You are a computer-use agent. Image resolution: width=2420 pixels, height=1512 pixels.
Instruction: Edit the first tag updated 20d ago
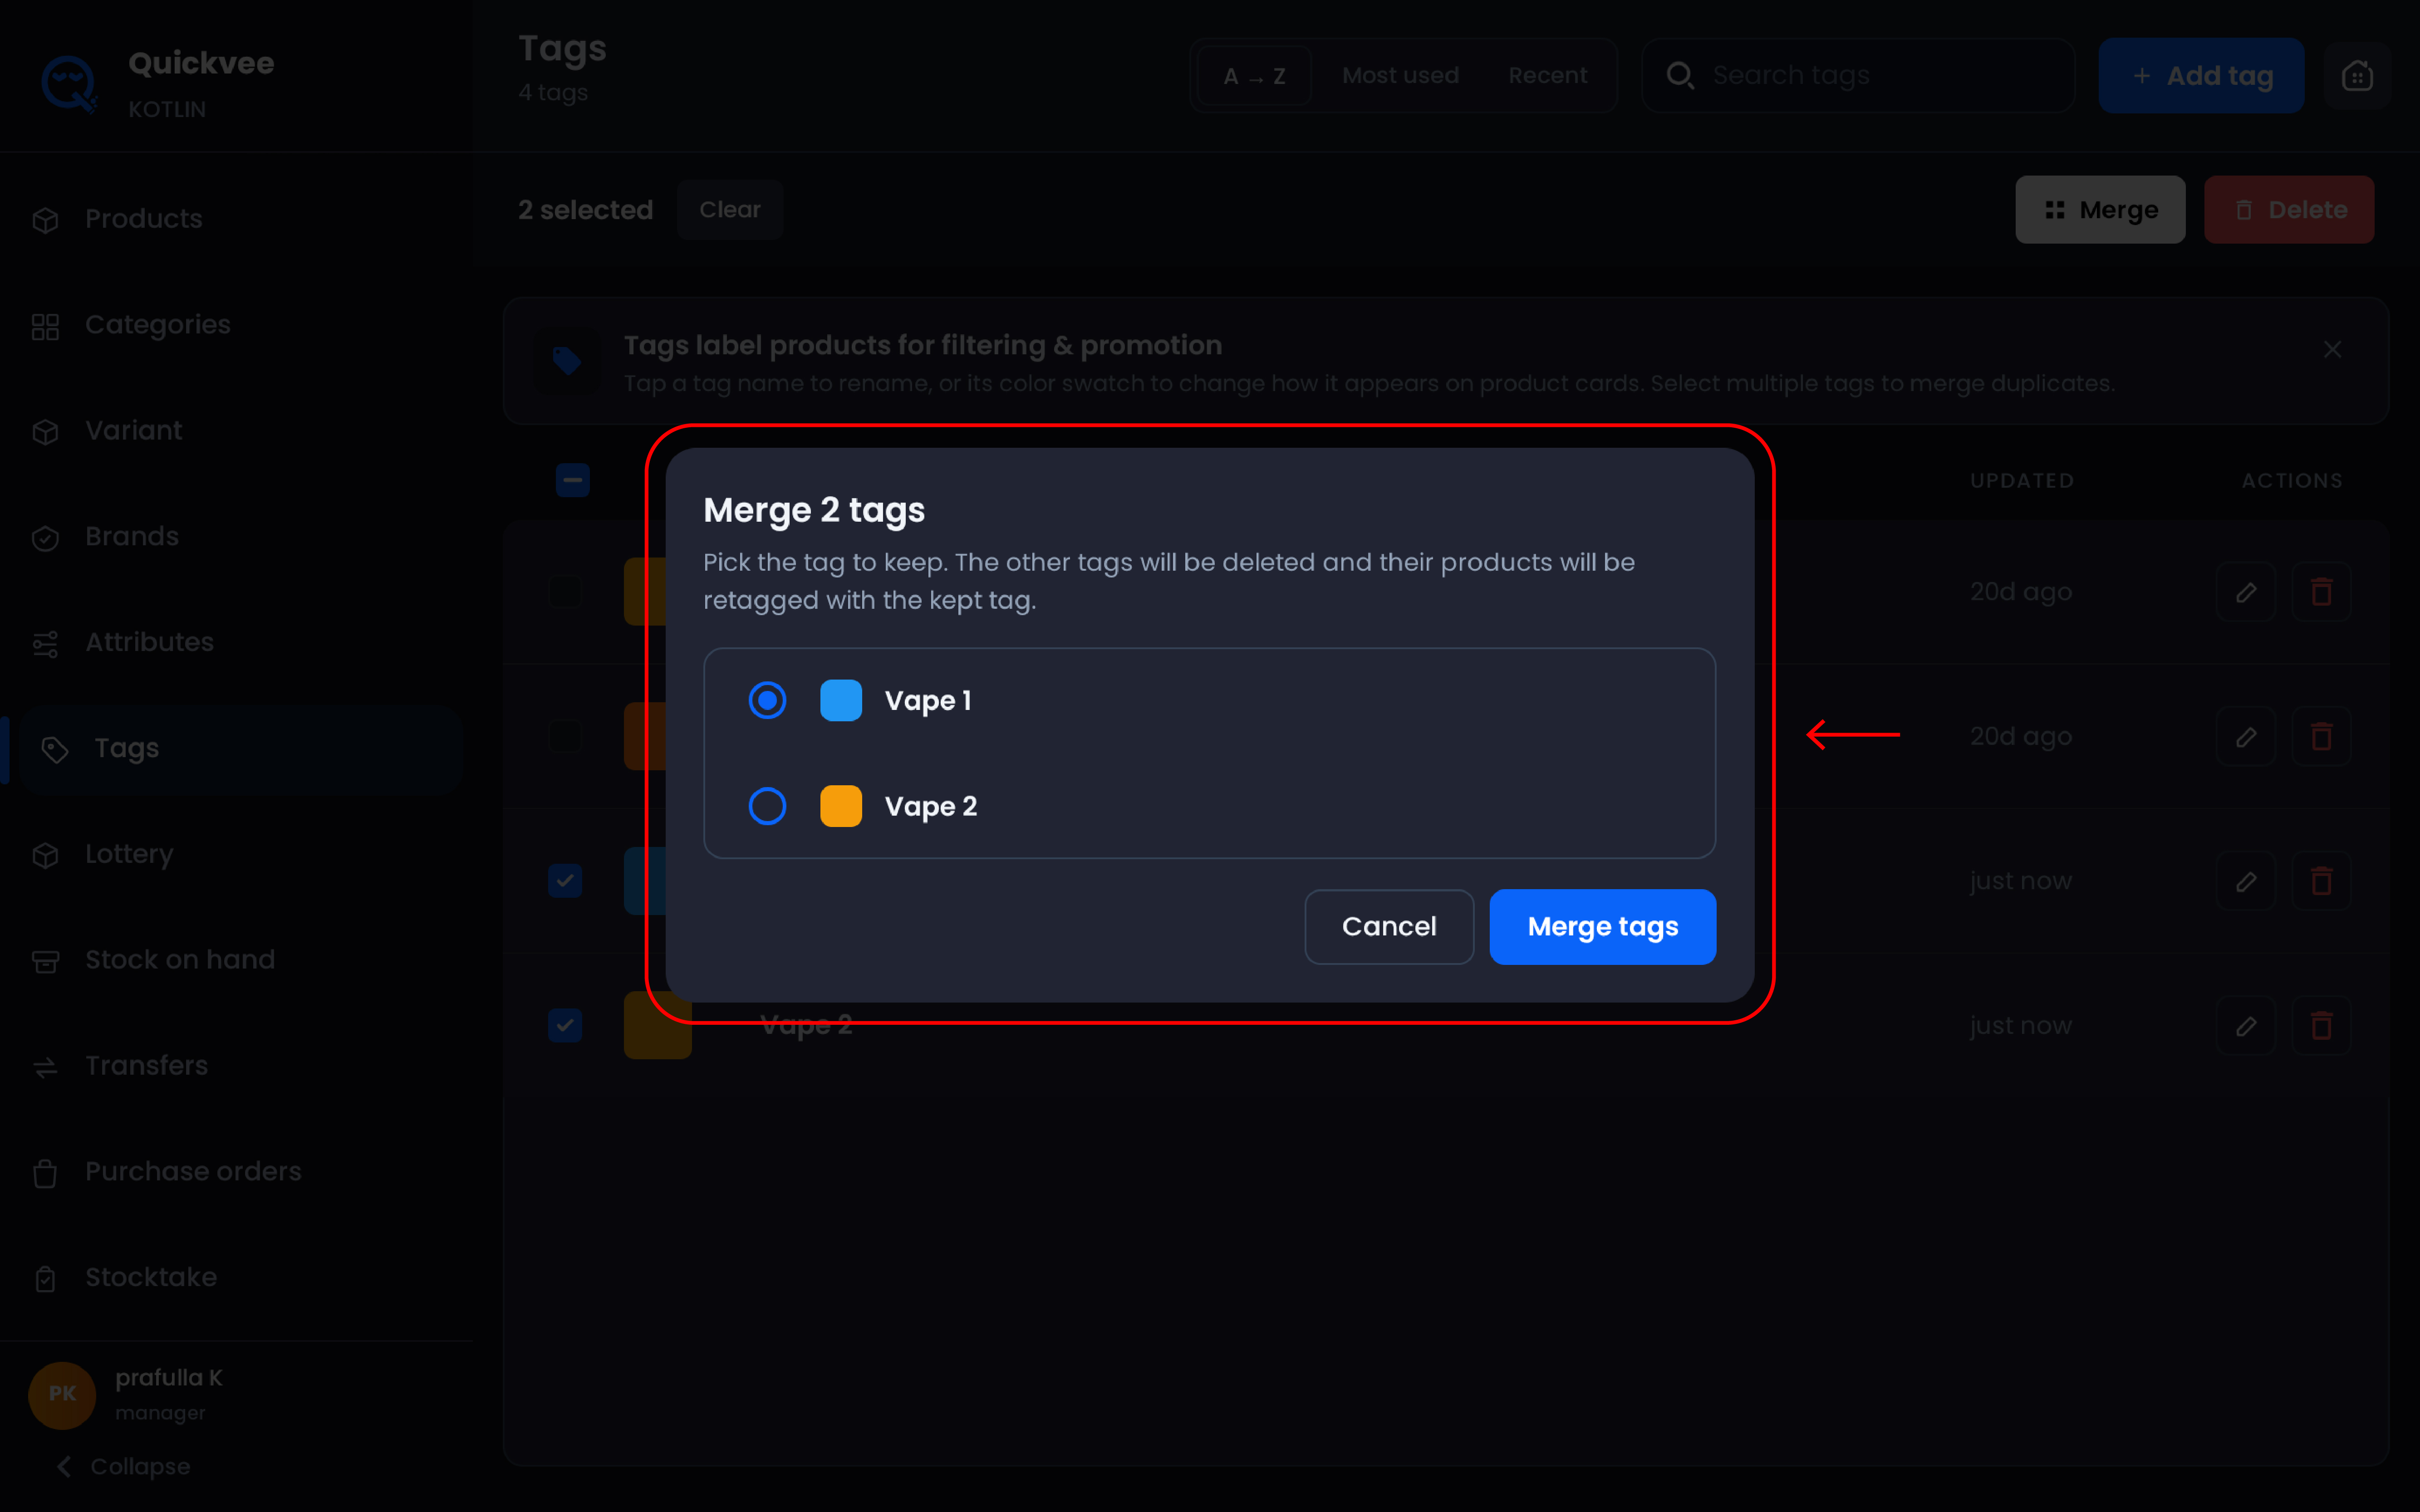pyautogui.click(x=2246, y=592)
